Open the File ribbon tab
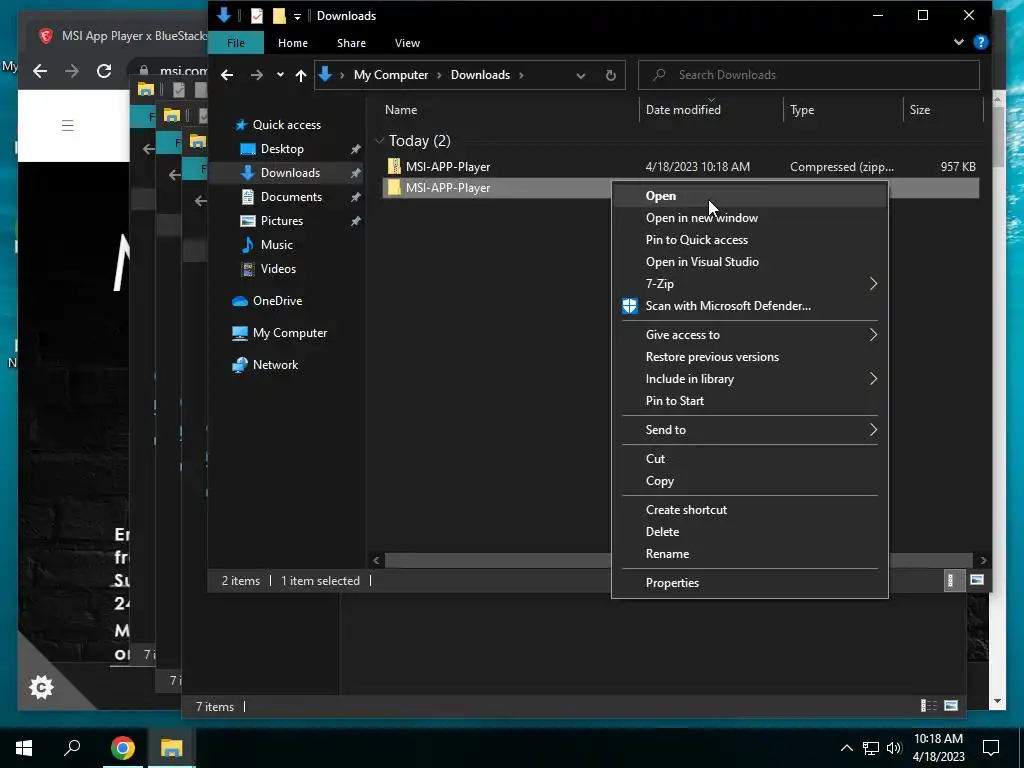Viewport: 1024px width, 768px height. (x=236, y=43)
